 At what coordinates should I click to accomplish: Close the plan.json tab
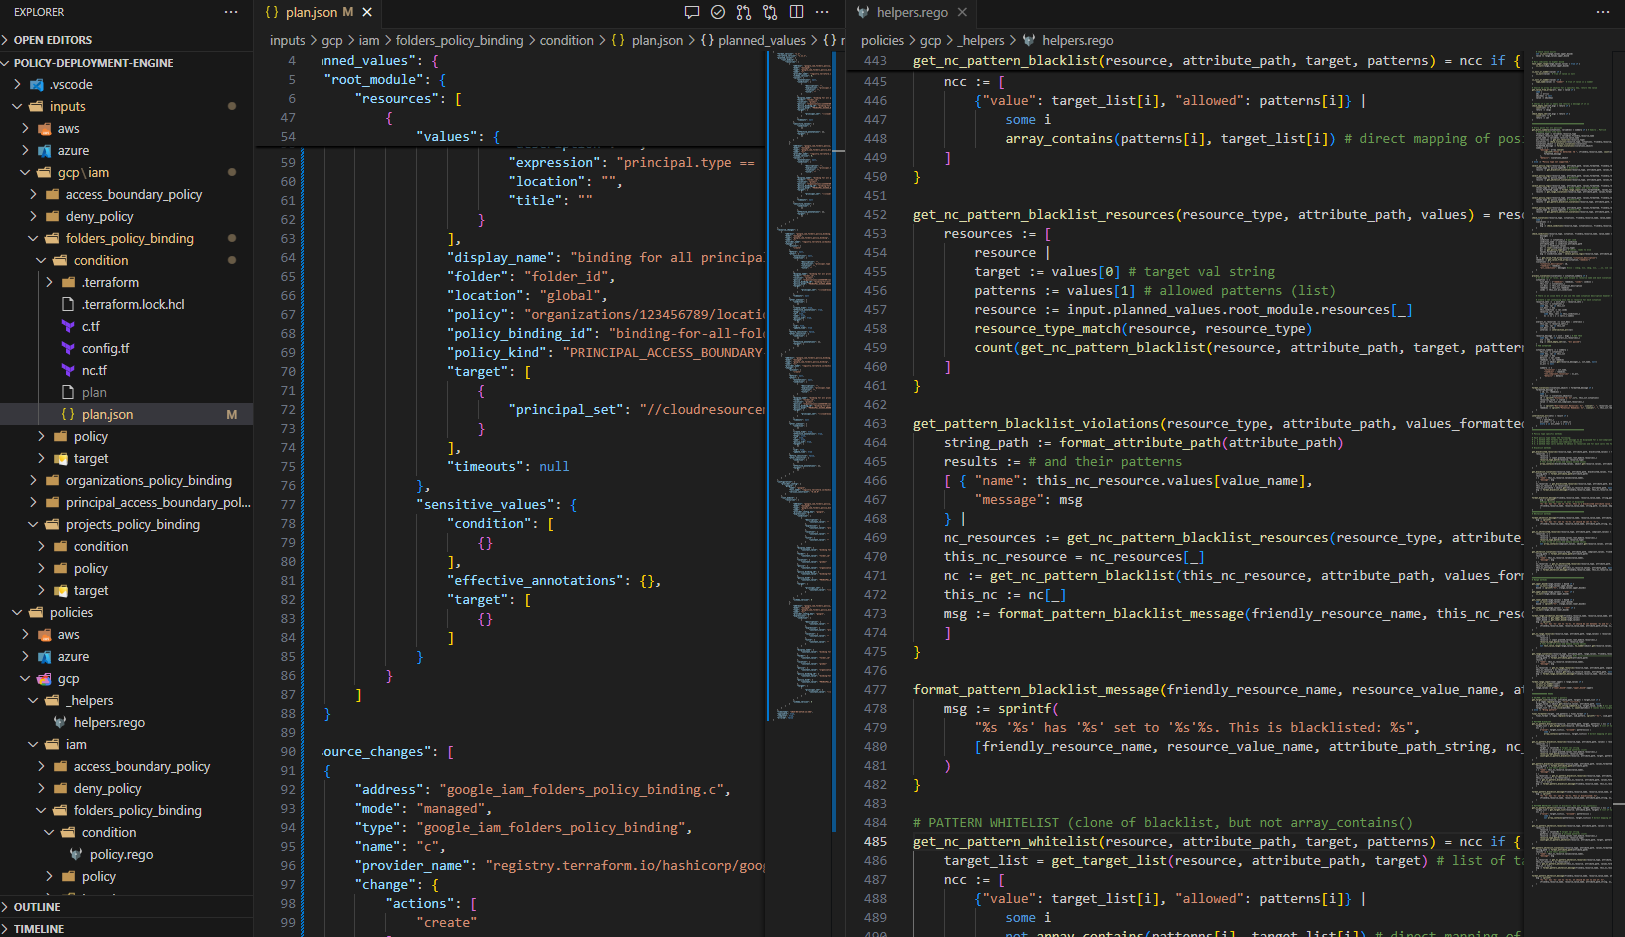[x=367, y=12]
